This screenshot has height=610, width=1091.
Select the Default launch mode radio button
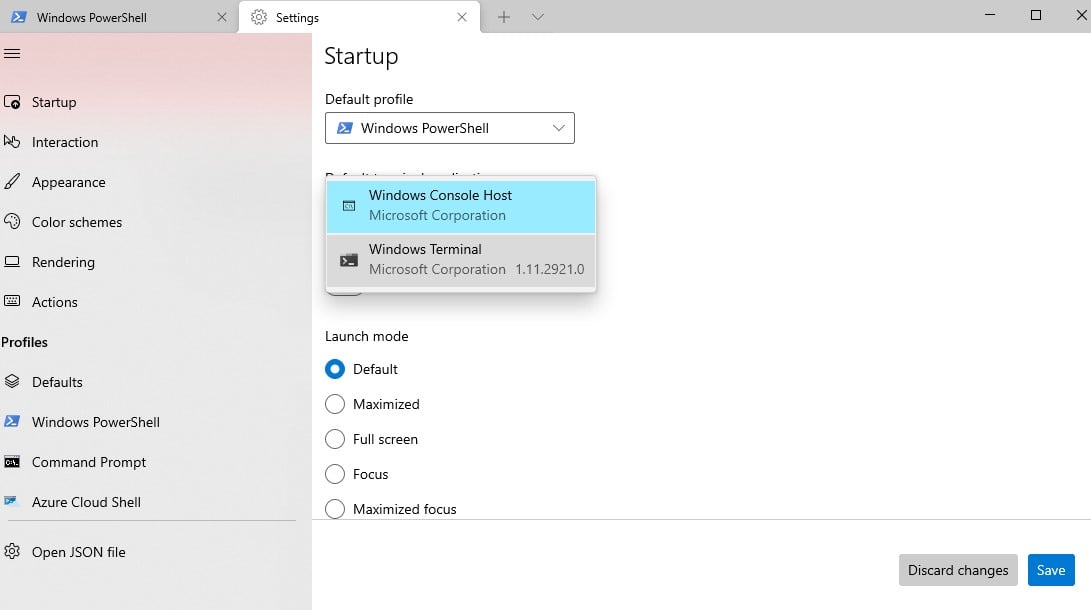coord(335,369)
